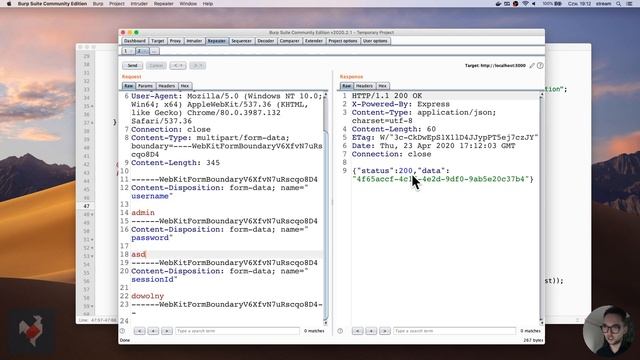Open the Burp menu in menu bar

coord(98,4)
